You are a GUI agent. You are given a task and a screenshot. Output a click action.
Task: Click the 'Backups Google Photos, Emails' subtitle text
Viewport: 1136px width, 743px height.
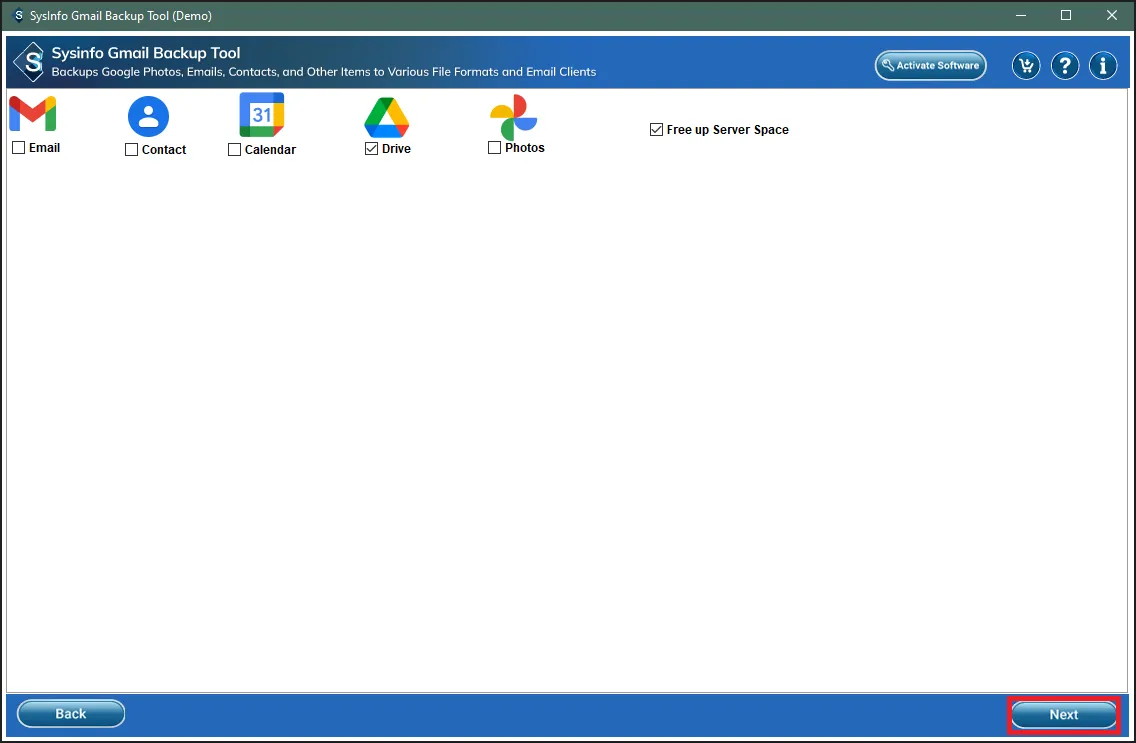point(324,72)
